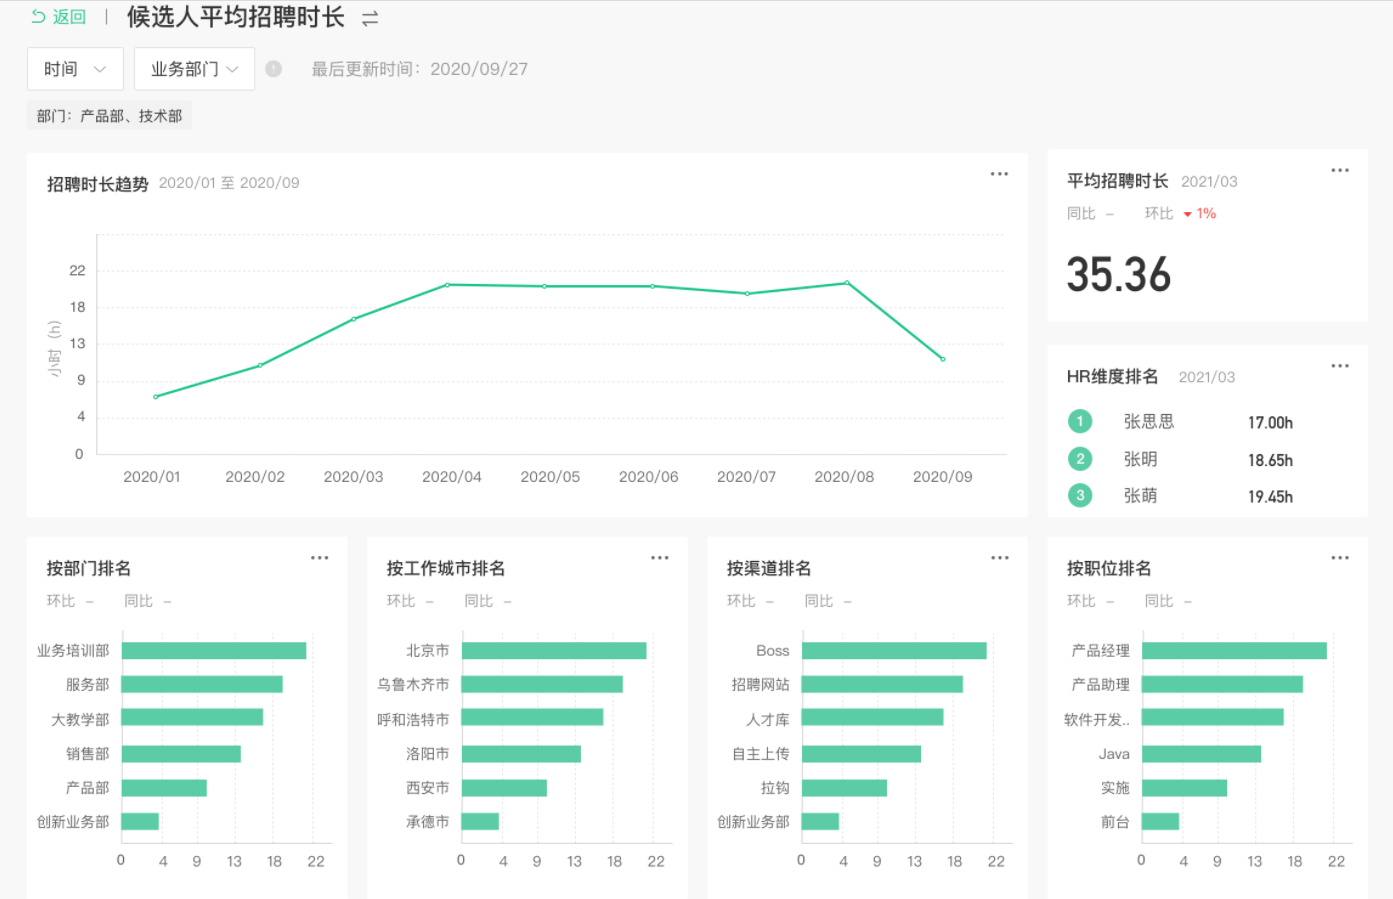The image size is (1393, 899).
Task: Click the 2020/01 data point on trend line
Action: [x=155, y=397]
